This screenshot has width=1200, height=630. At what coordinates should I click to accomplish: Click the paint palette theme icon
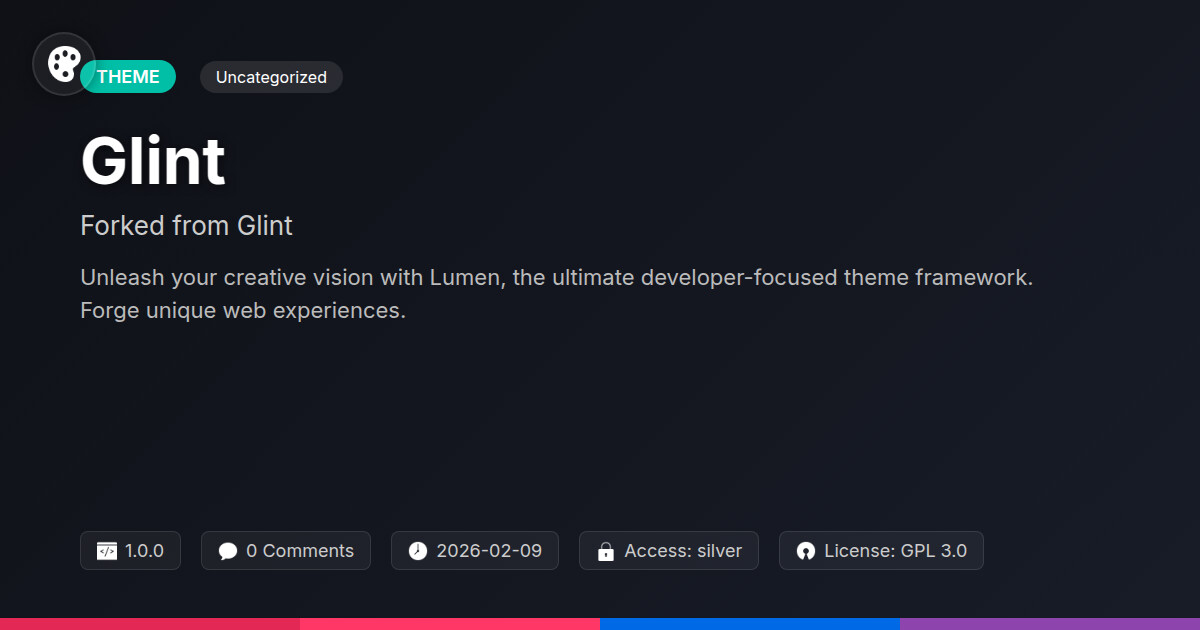tap(64, 64)
